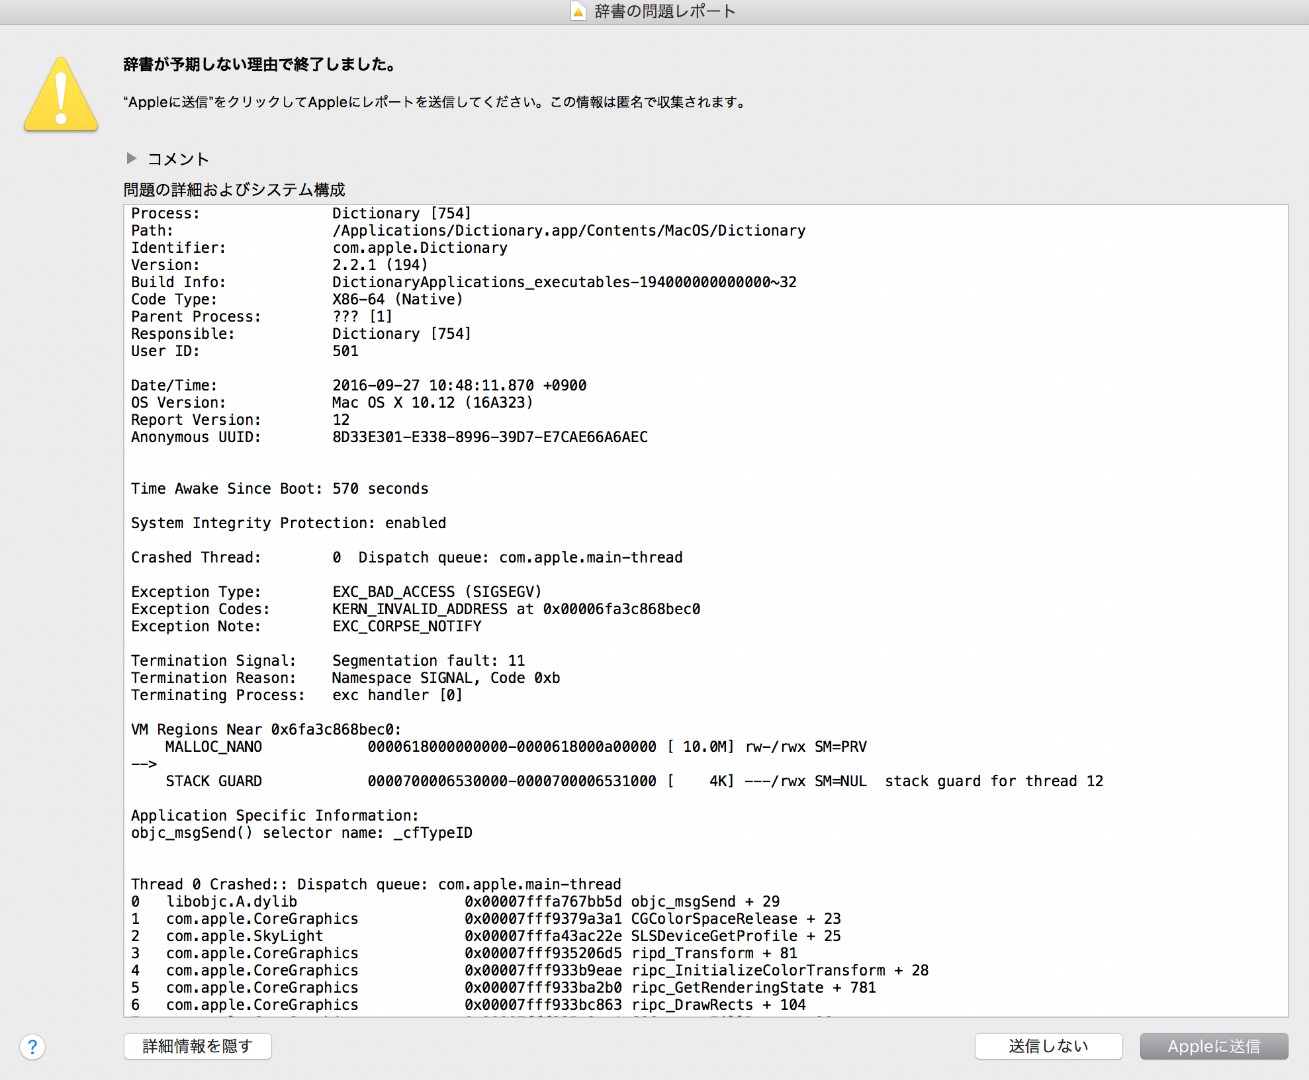Click the small document icon in the title bar
The width and height of the screenshot is (1309, 1080).
pyautogui.click(x=578, y=11)
